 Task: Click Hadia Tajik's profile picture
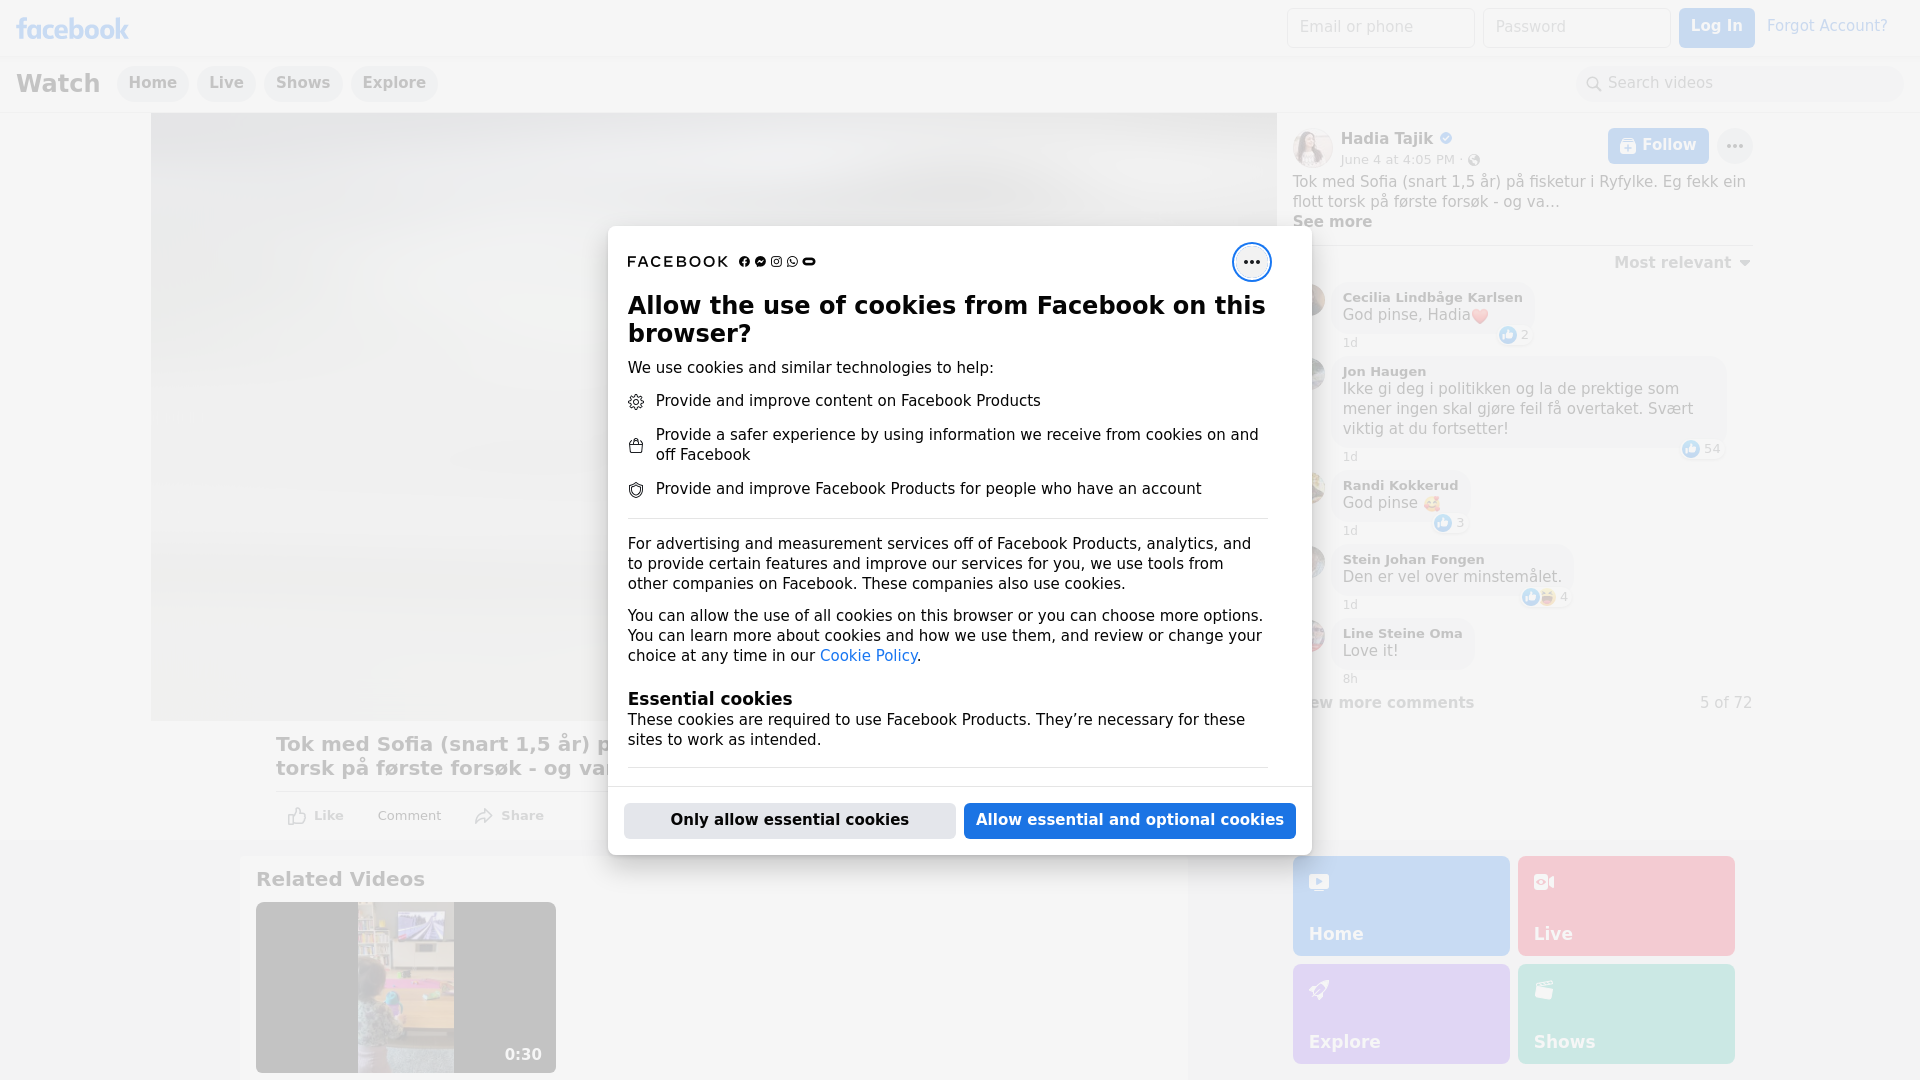click(1311, 148)
